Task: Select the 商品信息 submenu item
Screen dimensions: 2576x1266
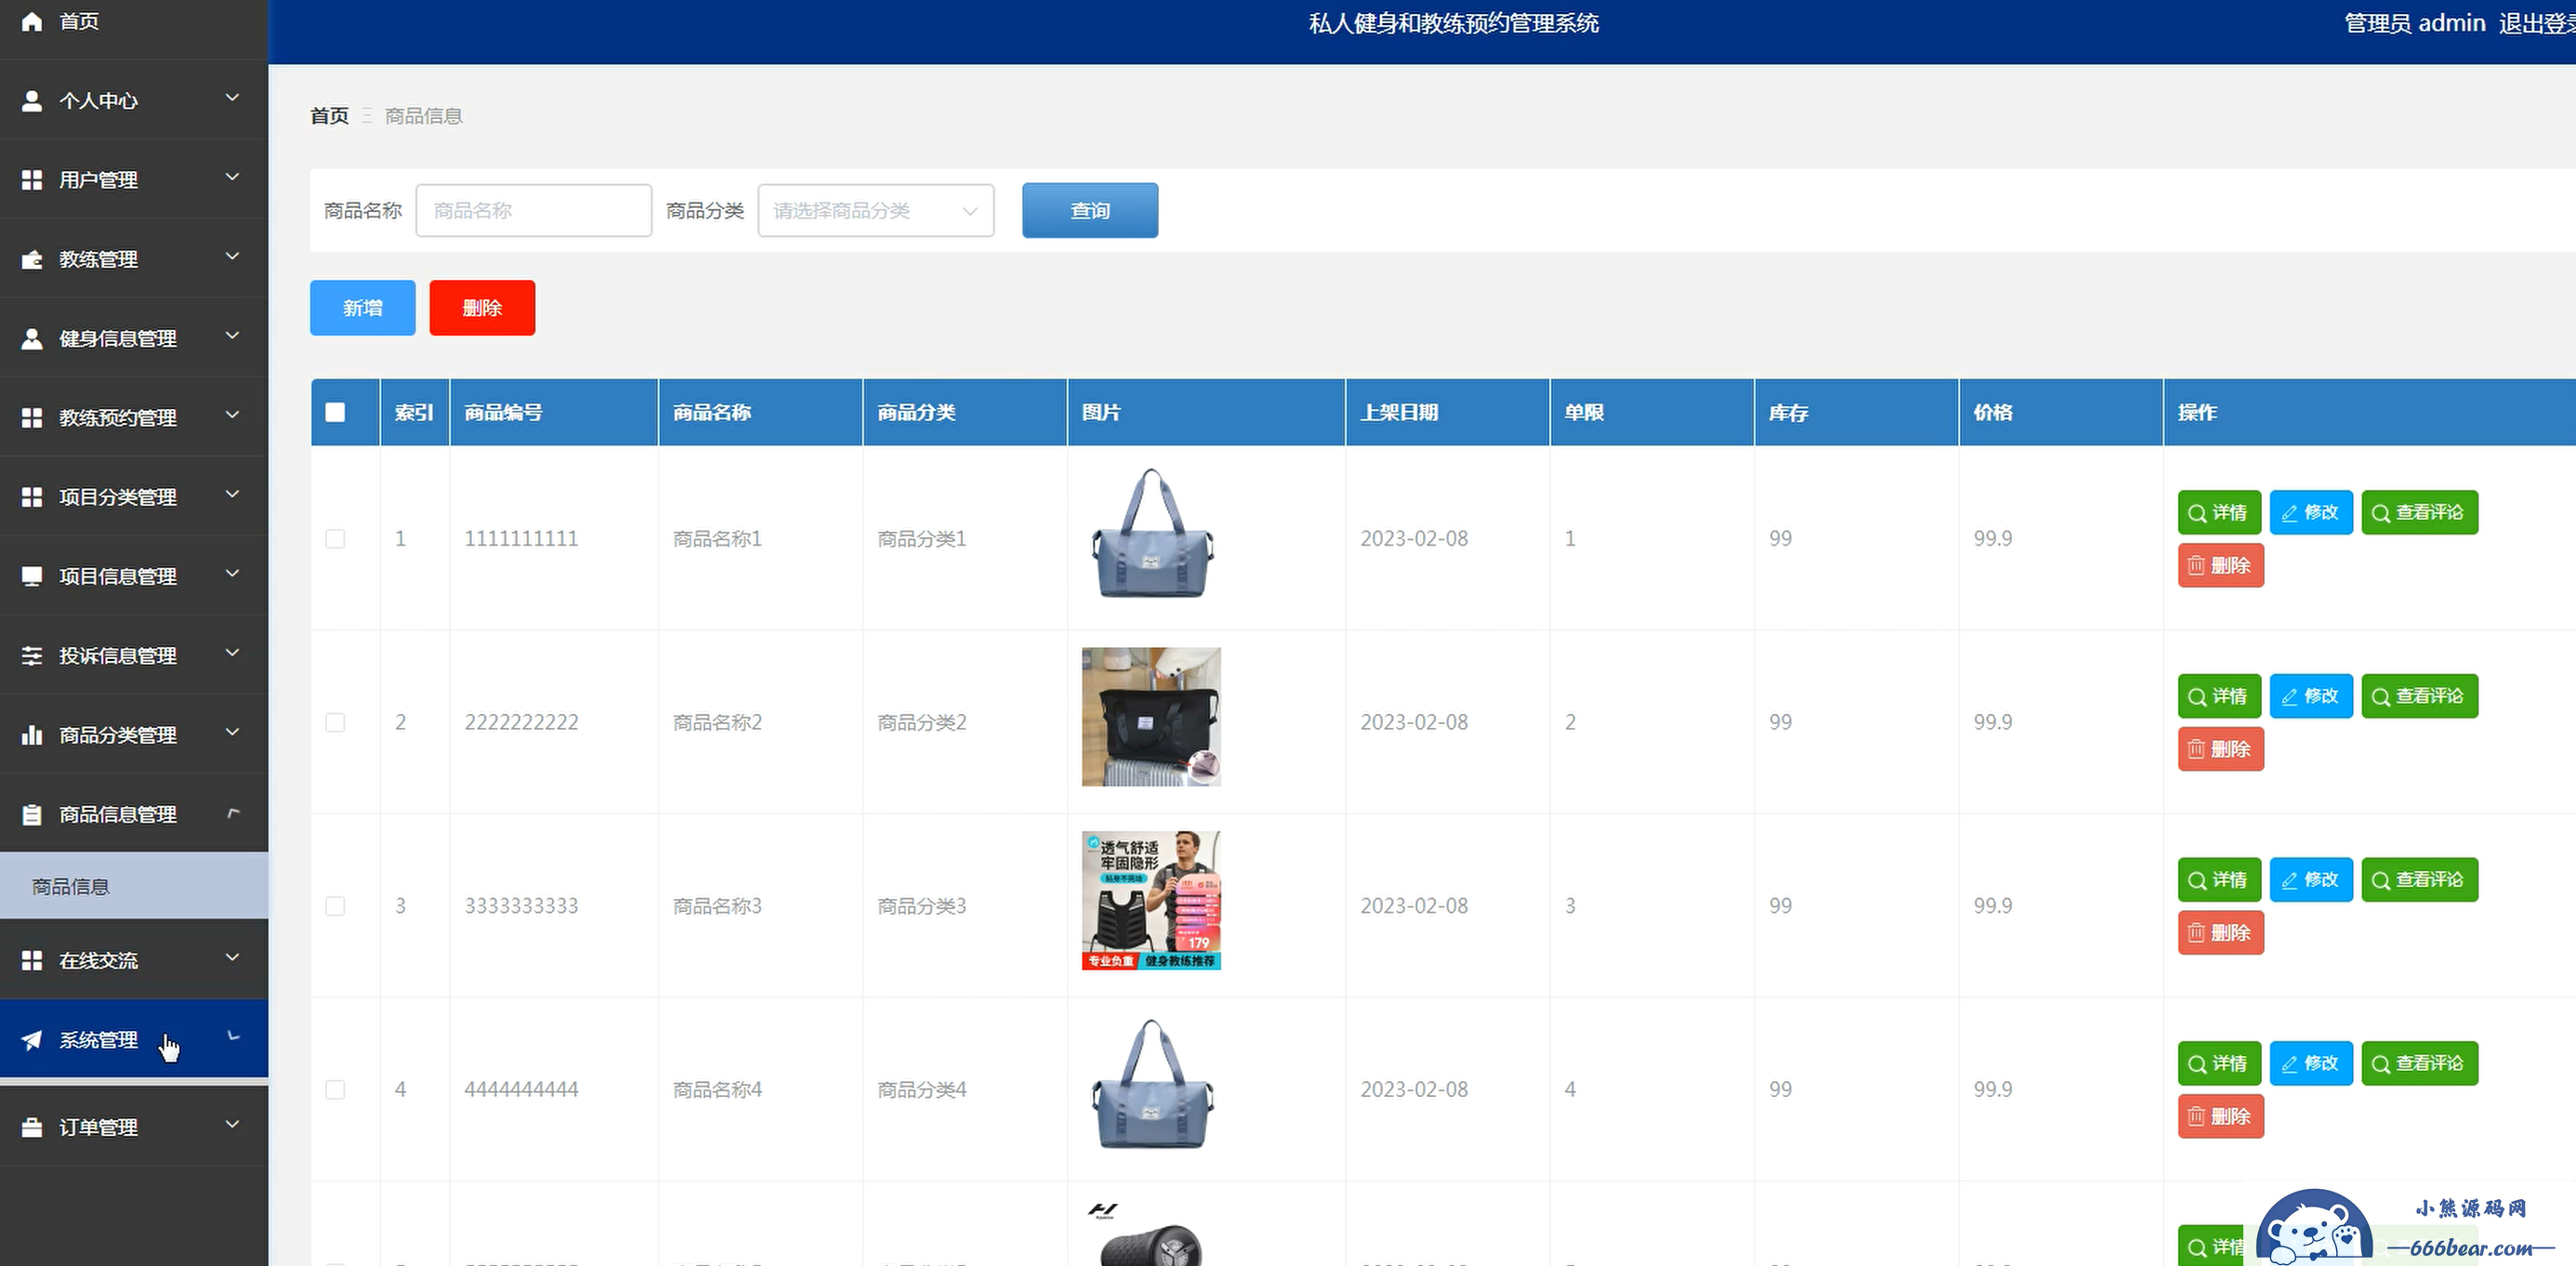Action: tap(134, 886)
